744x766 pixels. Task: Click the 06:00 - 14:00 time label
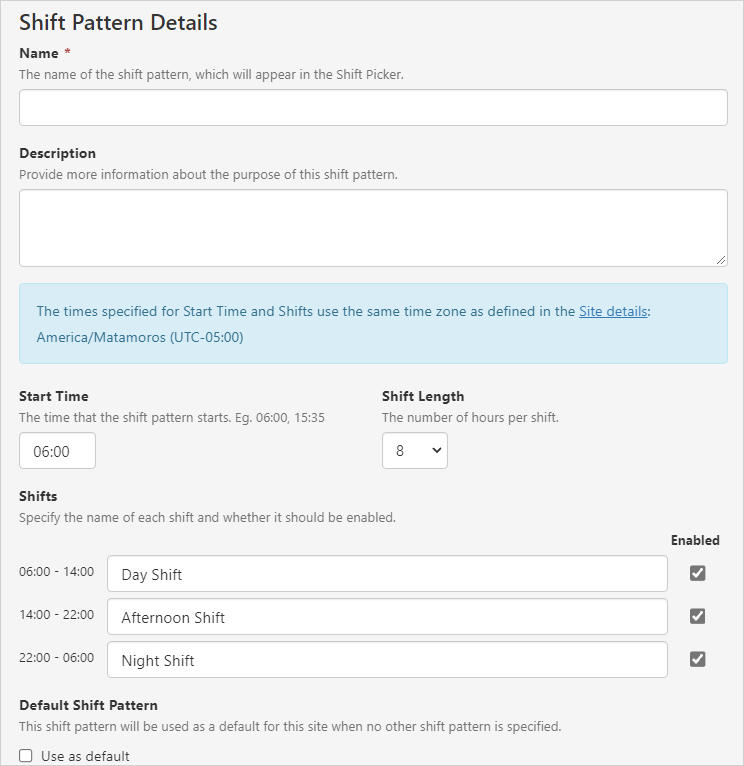pyautogui.click(x=56, y=572)
